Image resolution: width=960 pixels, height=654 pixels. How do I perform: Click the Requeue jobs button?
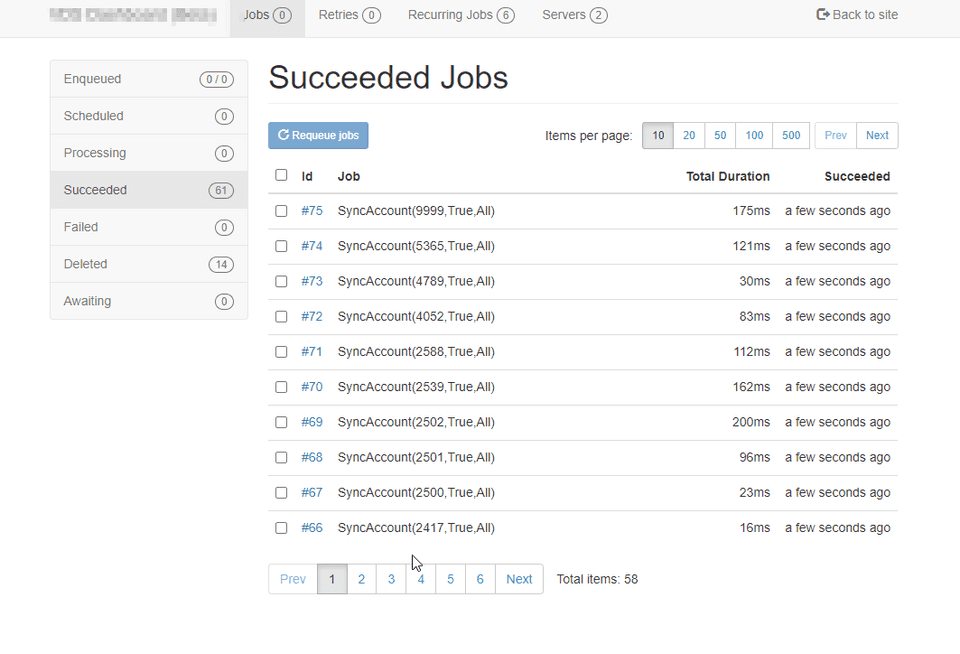pyautogui.click(x=318, y=135)
